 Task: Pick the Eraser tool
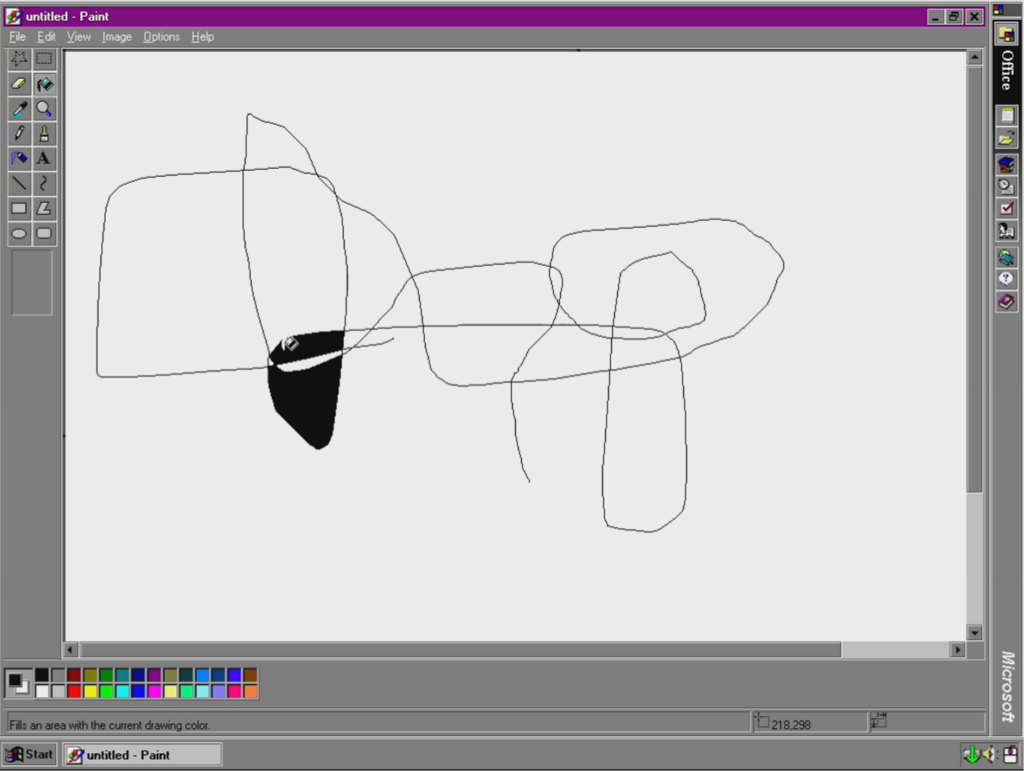(19, 84)
